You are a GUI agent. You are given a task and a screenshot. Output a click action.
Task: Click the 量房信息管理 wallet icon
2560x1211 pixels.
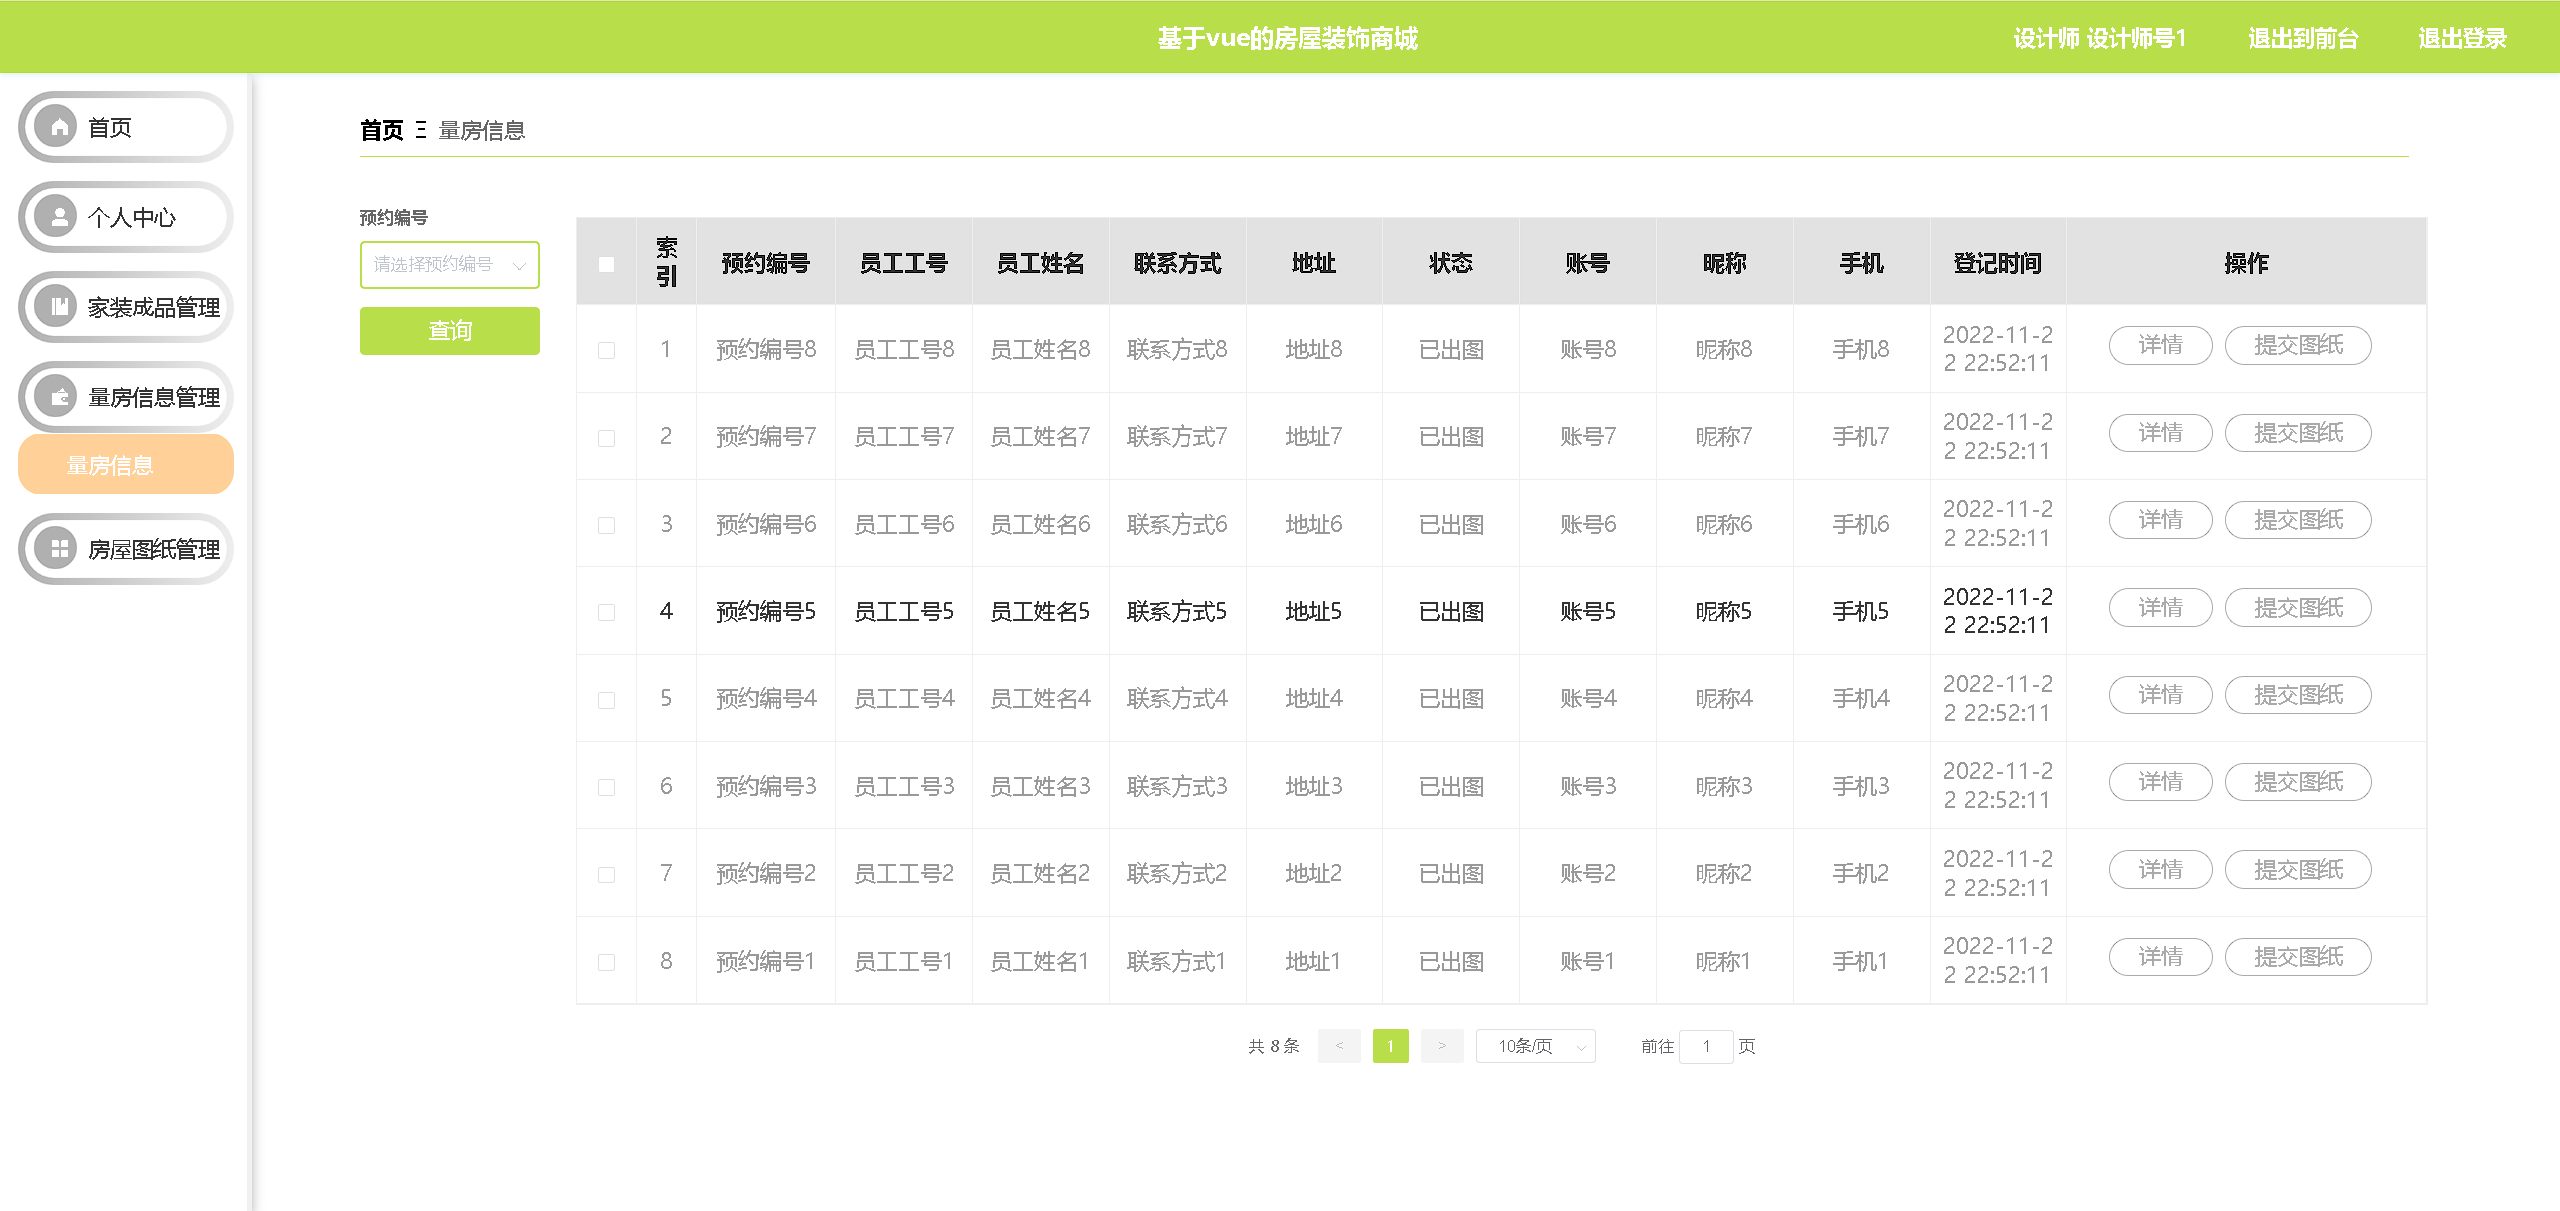pyautogui.click(x=59, y=397)
